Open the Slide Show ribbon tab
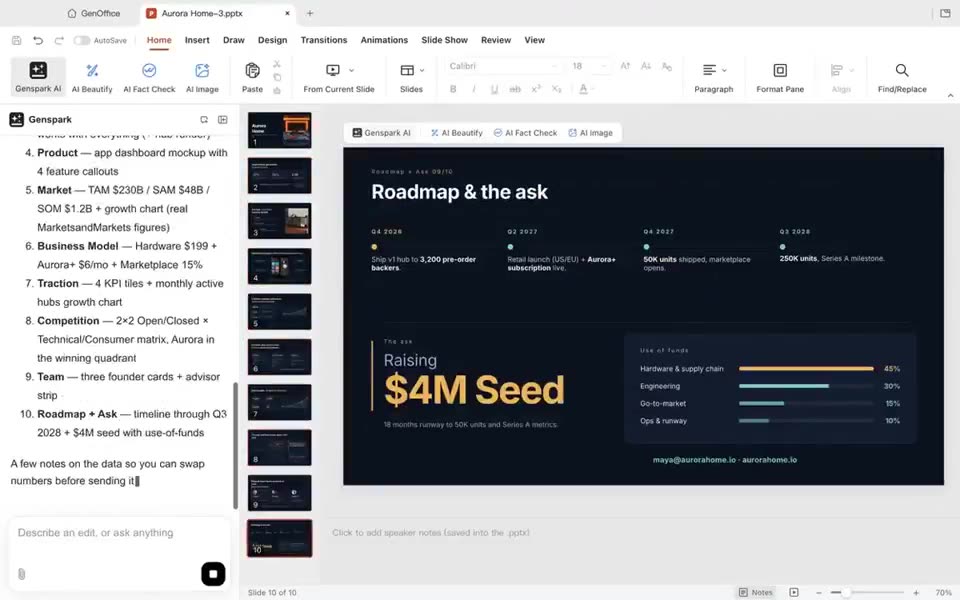 pyautogui.click(x=444, y=40)
